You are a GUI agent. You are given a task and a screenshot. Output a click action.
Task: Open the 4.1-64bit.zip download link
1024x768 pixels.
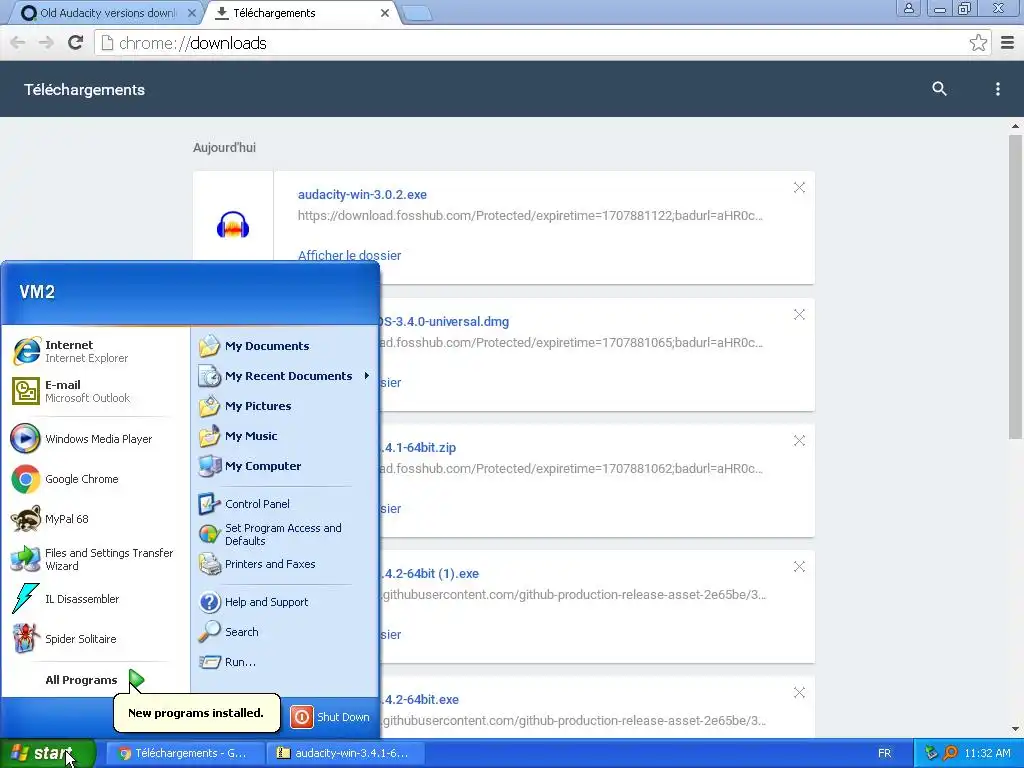point(418,447)
